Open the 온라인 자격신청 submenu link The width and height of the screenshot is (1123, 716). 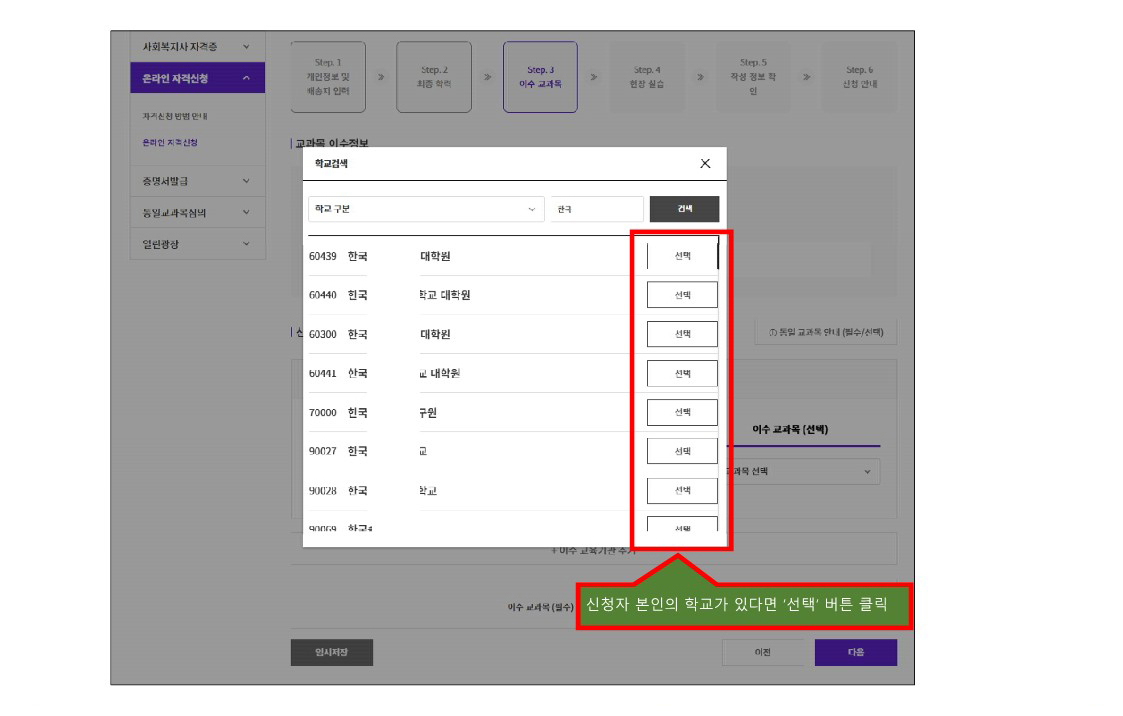(170, 142)
